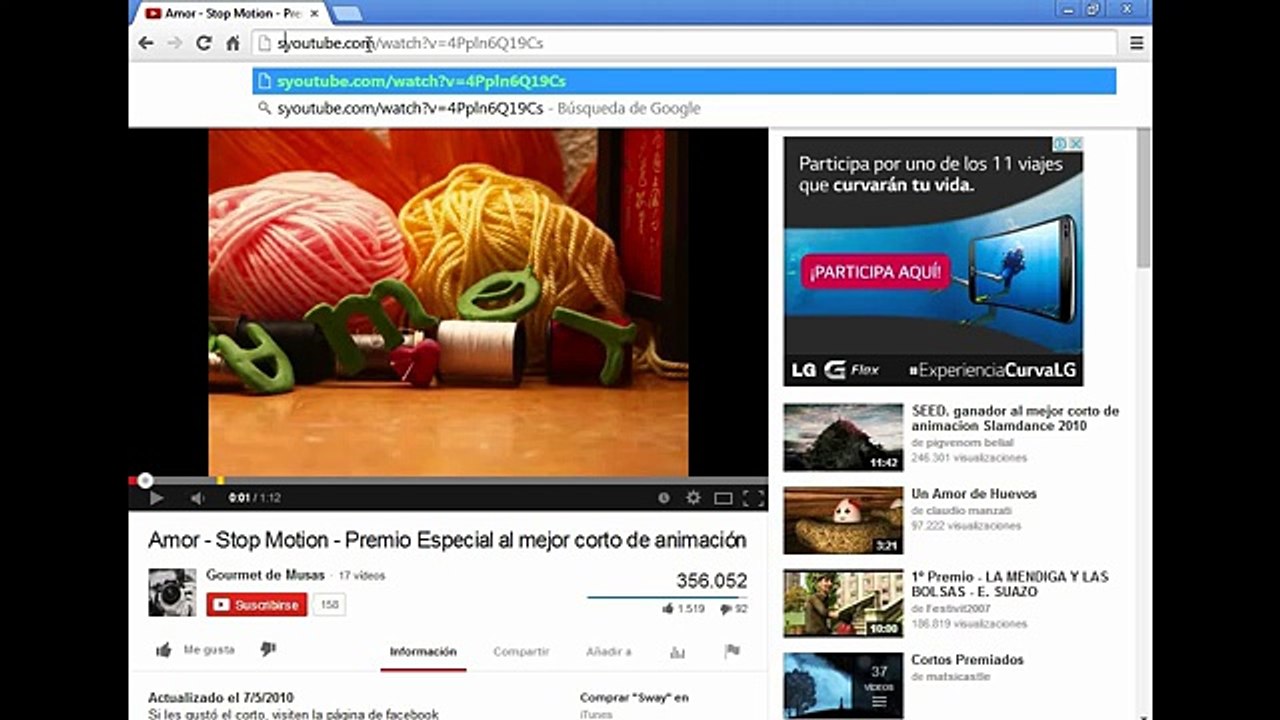Play the video with play button
This screenshot has height=720, width=1280.
pos(156,498)
